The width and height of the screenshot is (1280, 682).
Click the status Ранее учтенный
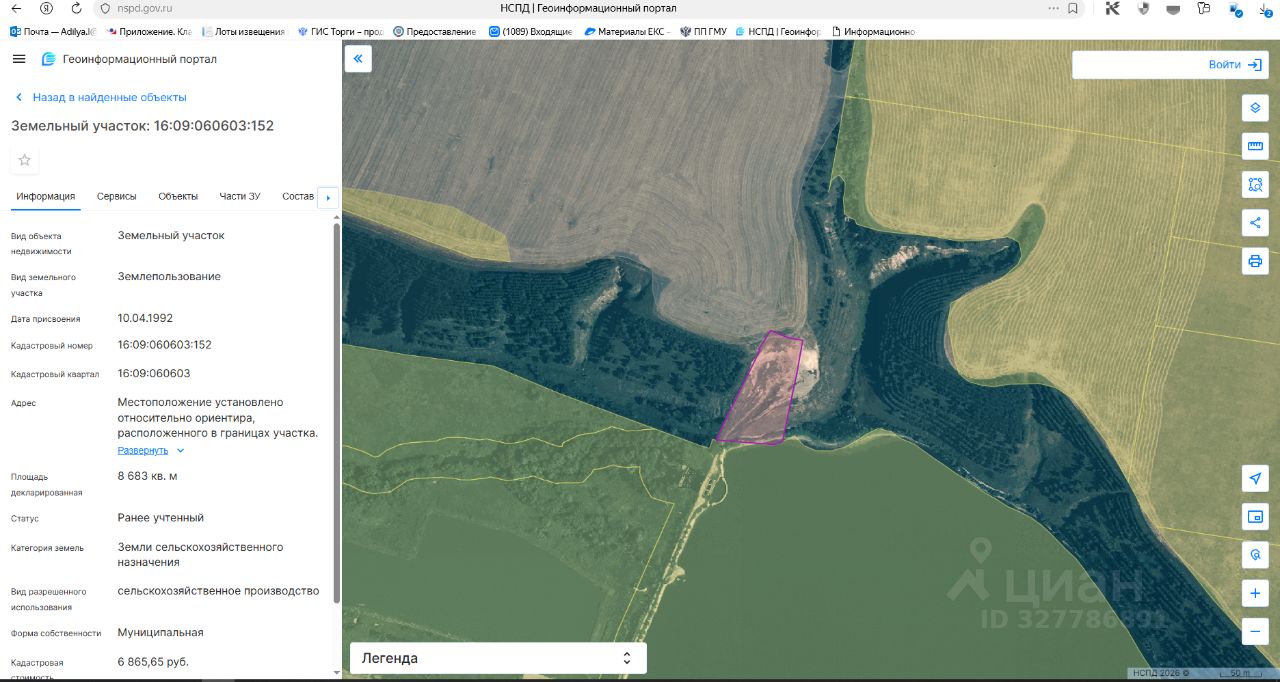click(x=161, y=518)
